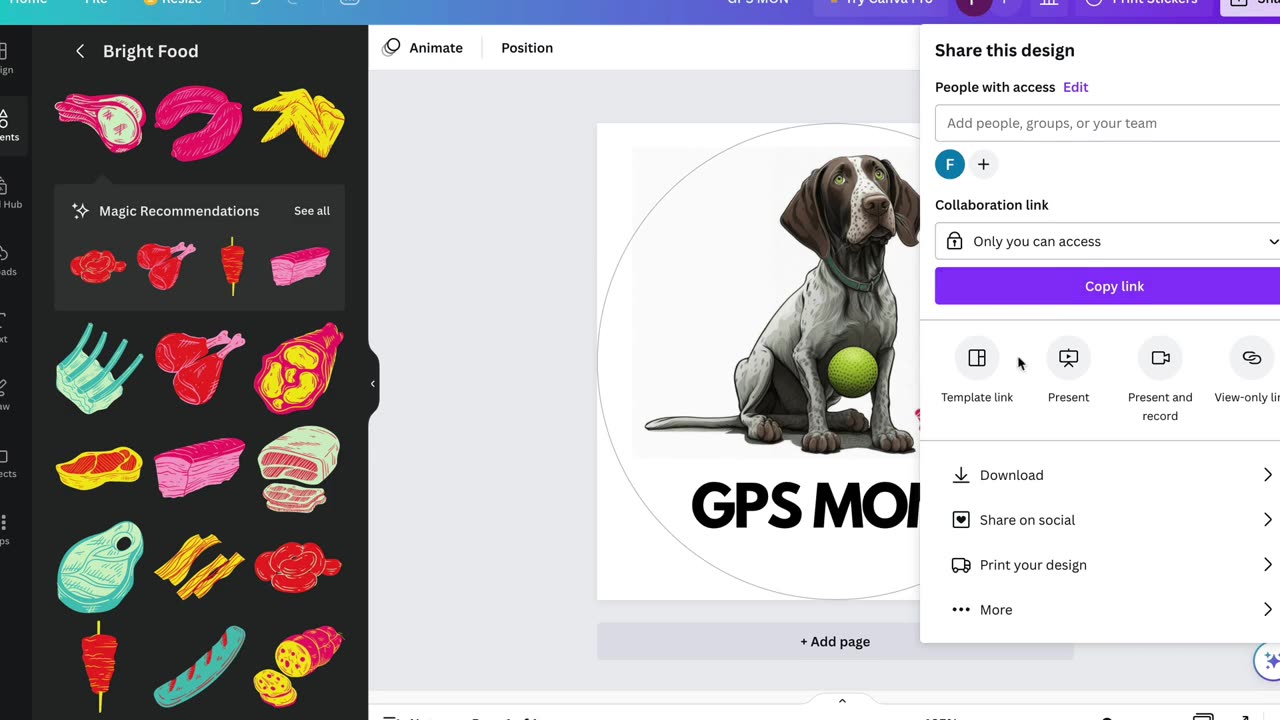Viewport: 1280px width, 720px height.
Task: Open the Only you can access dropdown
Action: [1107, 241]
